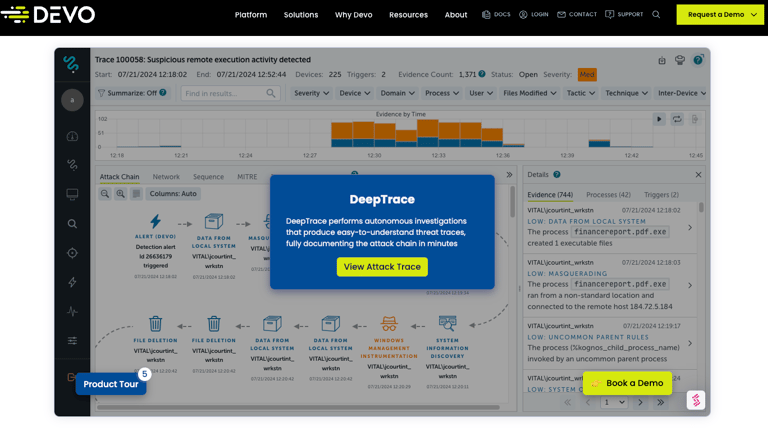Open the Contact link
Screen dimensions: 768x431
[x=577, y=15]
